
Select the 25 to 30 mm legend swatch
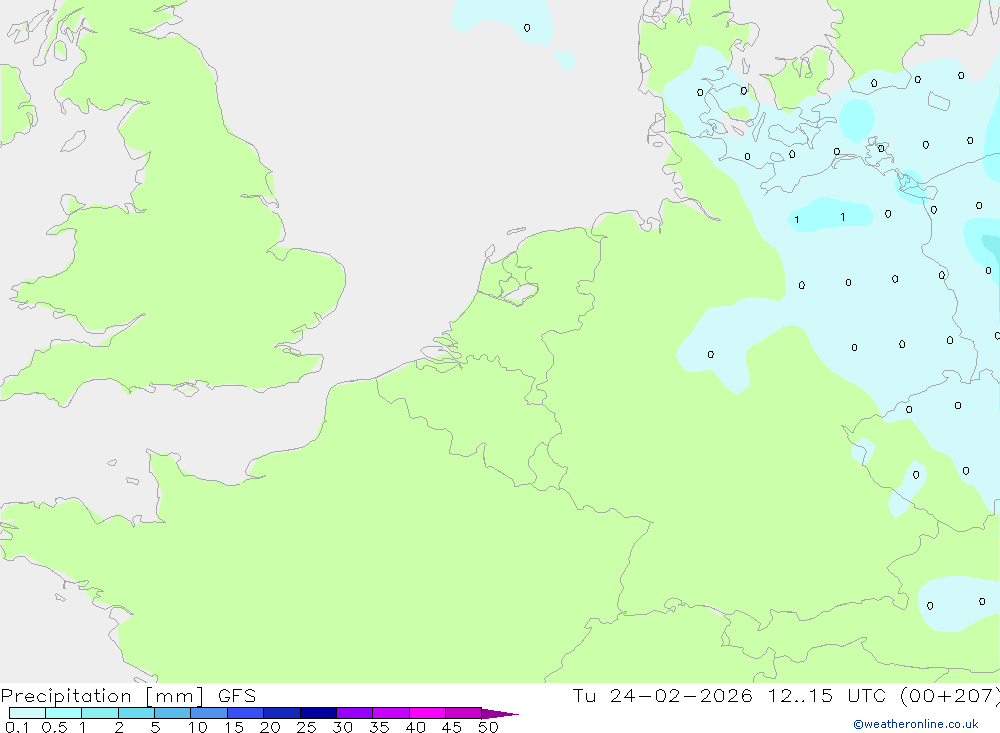click(318, 713)
